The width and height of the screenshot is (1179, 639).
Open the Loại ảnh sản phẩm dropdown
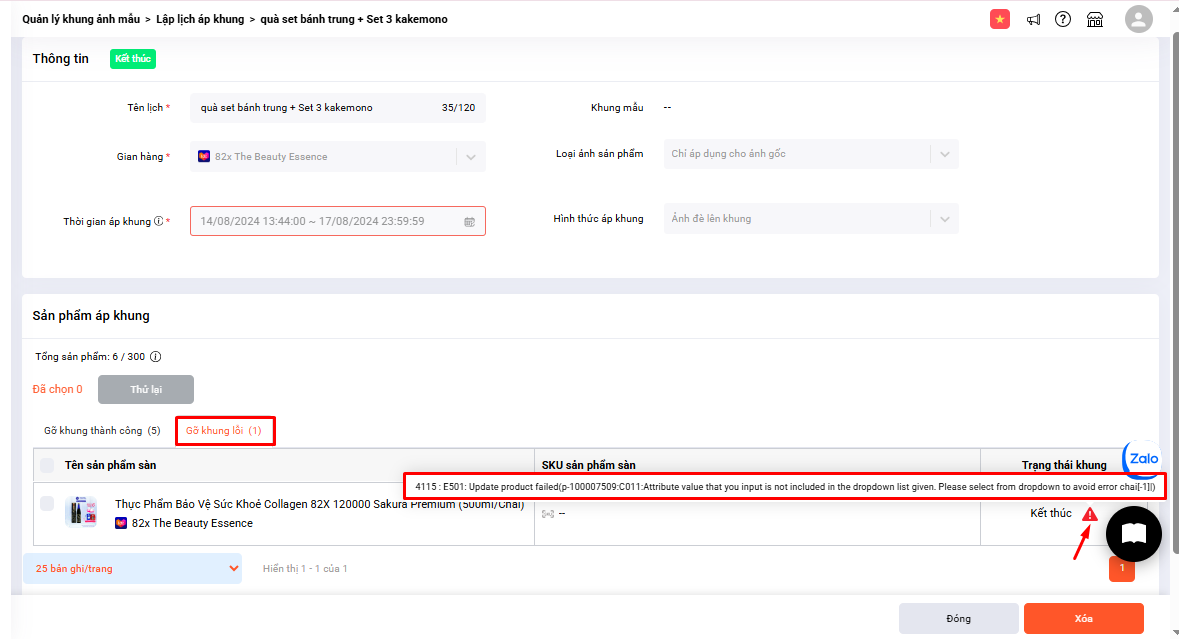coord(943,154)
